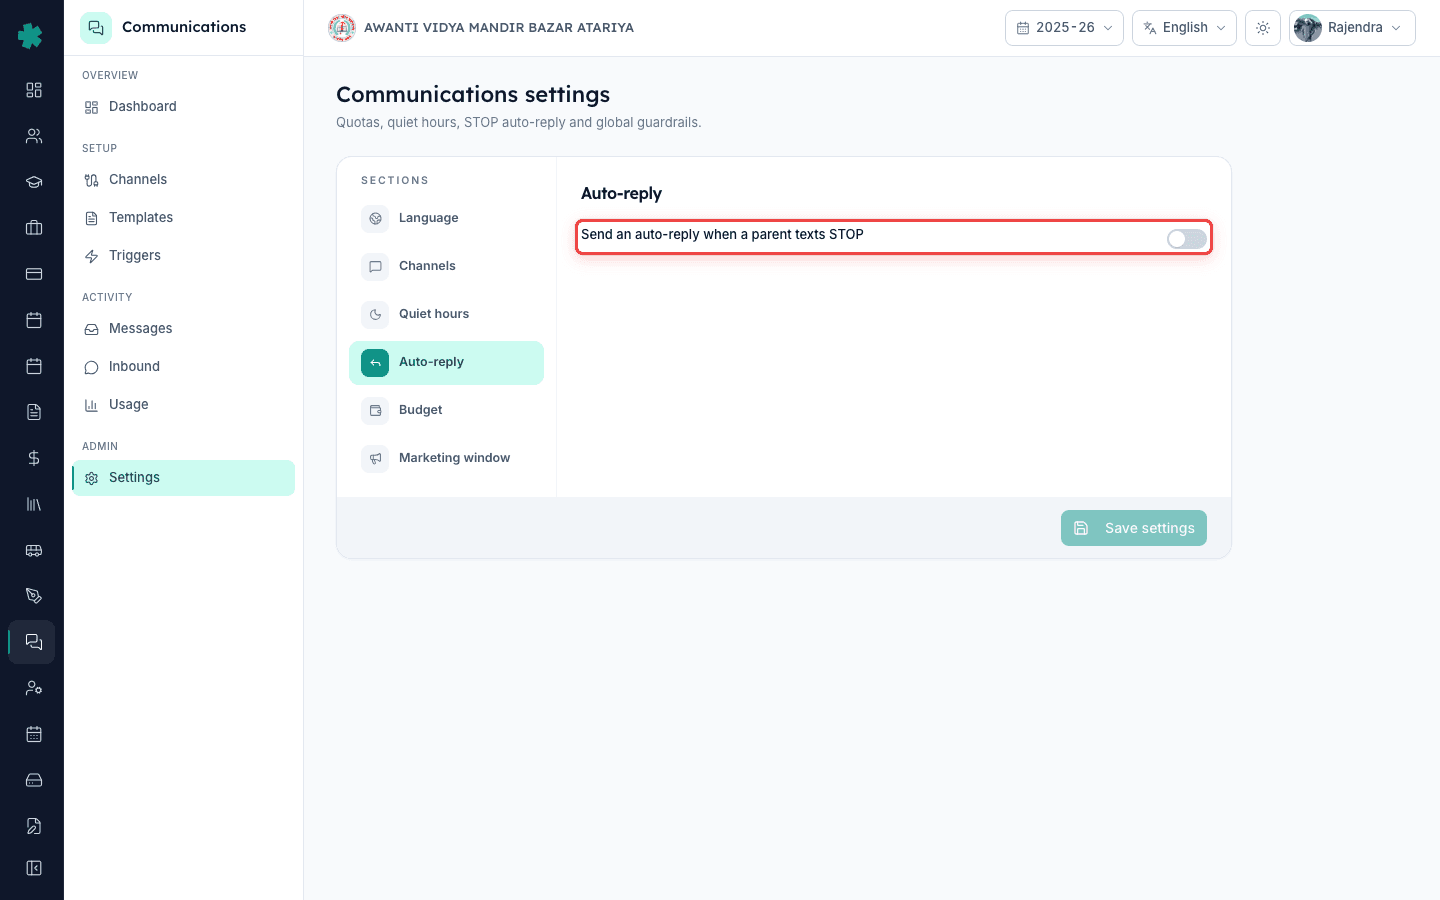Click the moon icon beside Quiet hours

(x=375, y=314)
